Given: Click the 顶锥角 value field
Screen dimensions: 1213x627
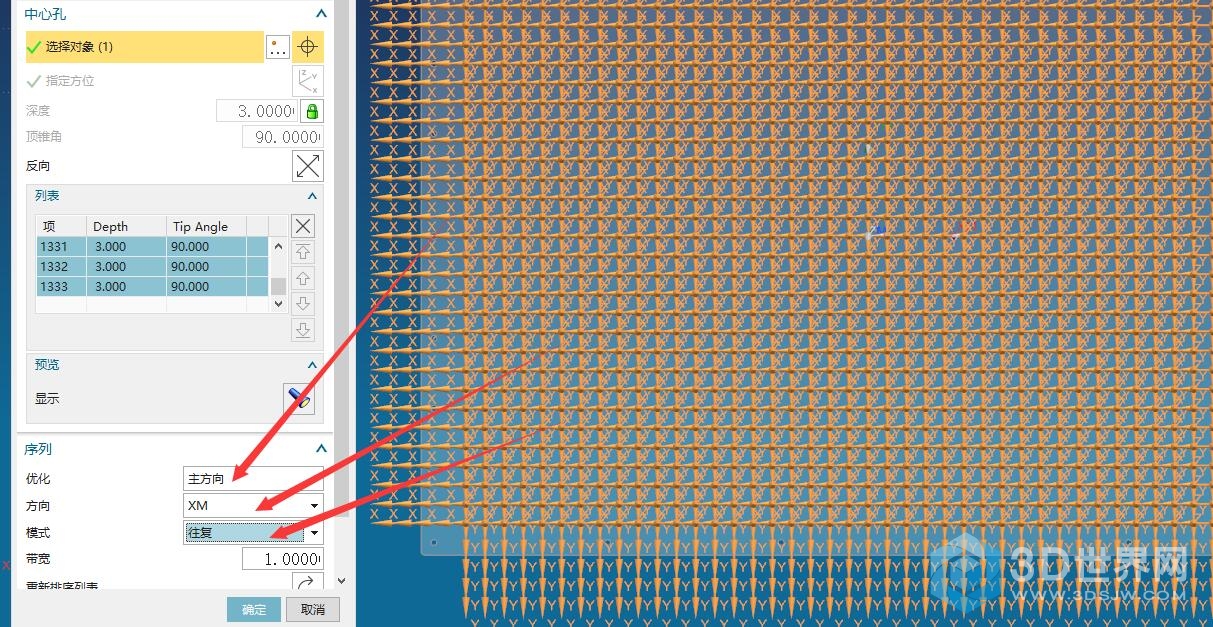Looking at the screenshot, I should click(x=283, y=137).
